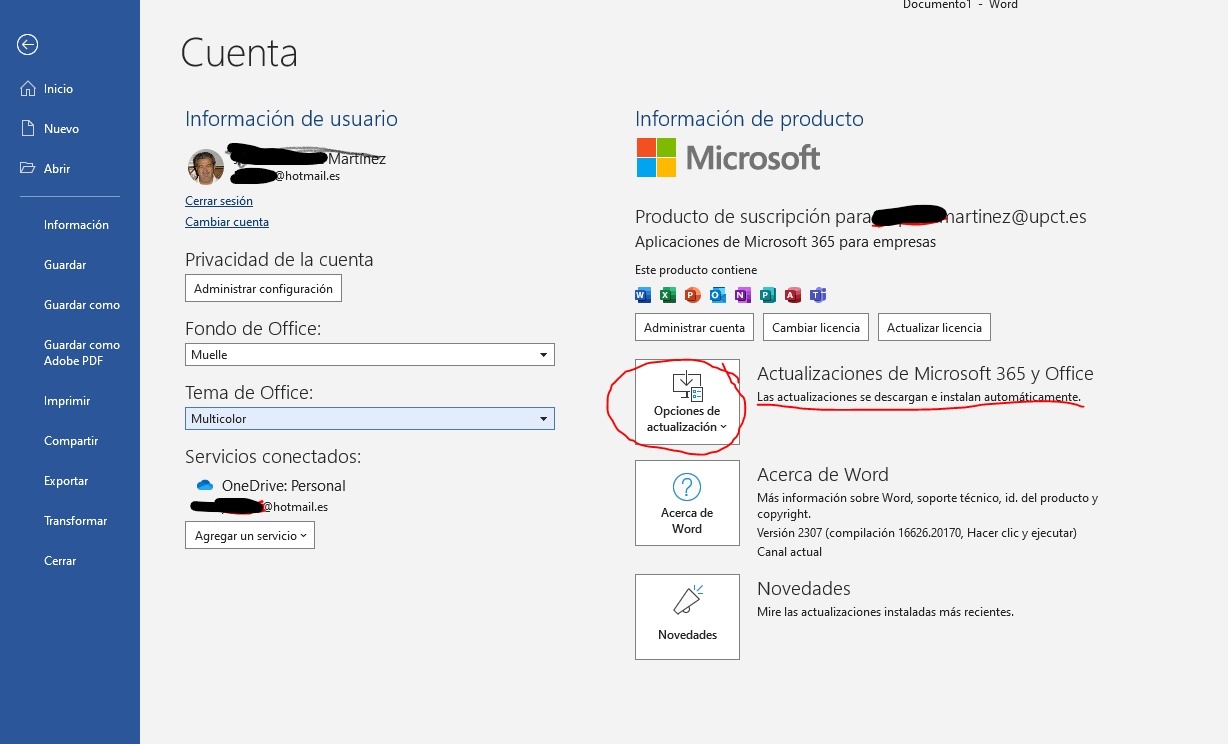Click the Excel product icon

point(668,295)
